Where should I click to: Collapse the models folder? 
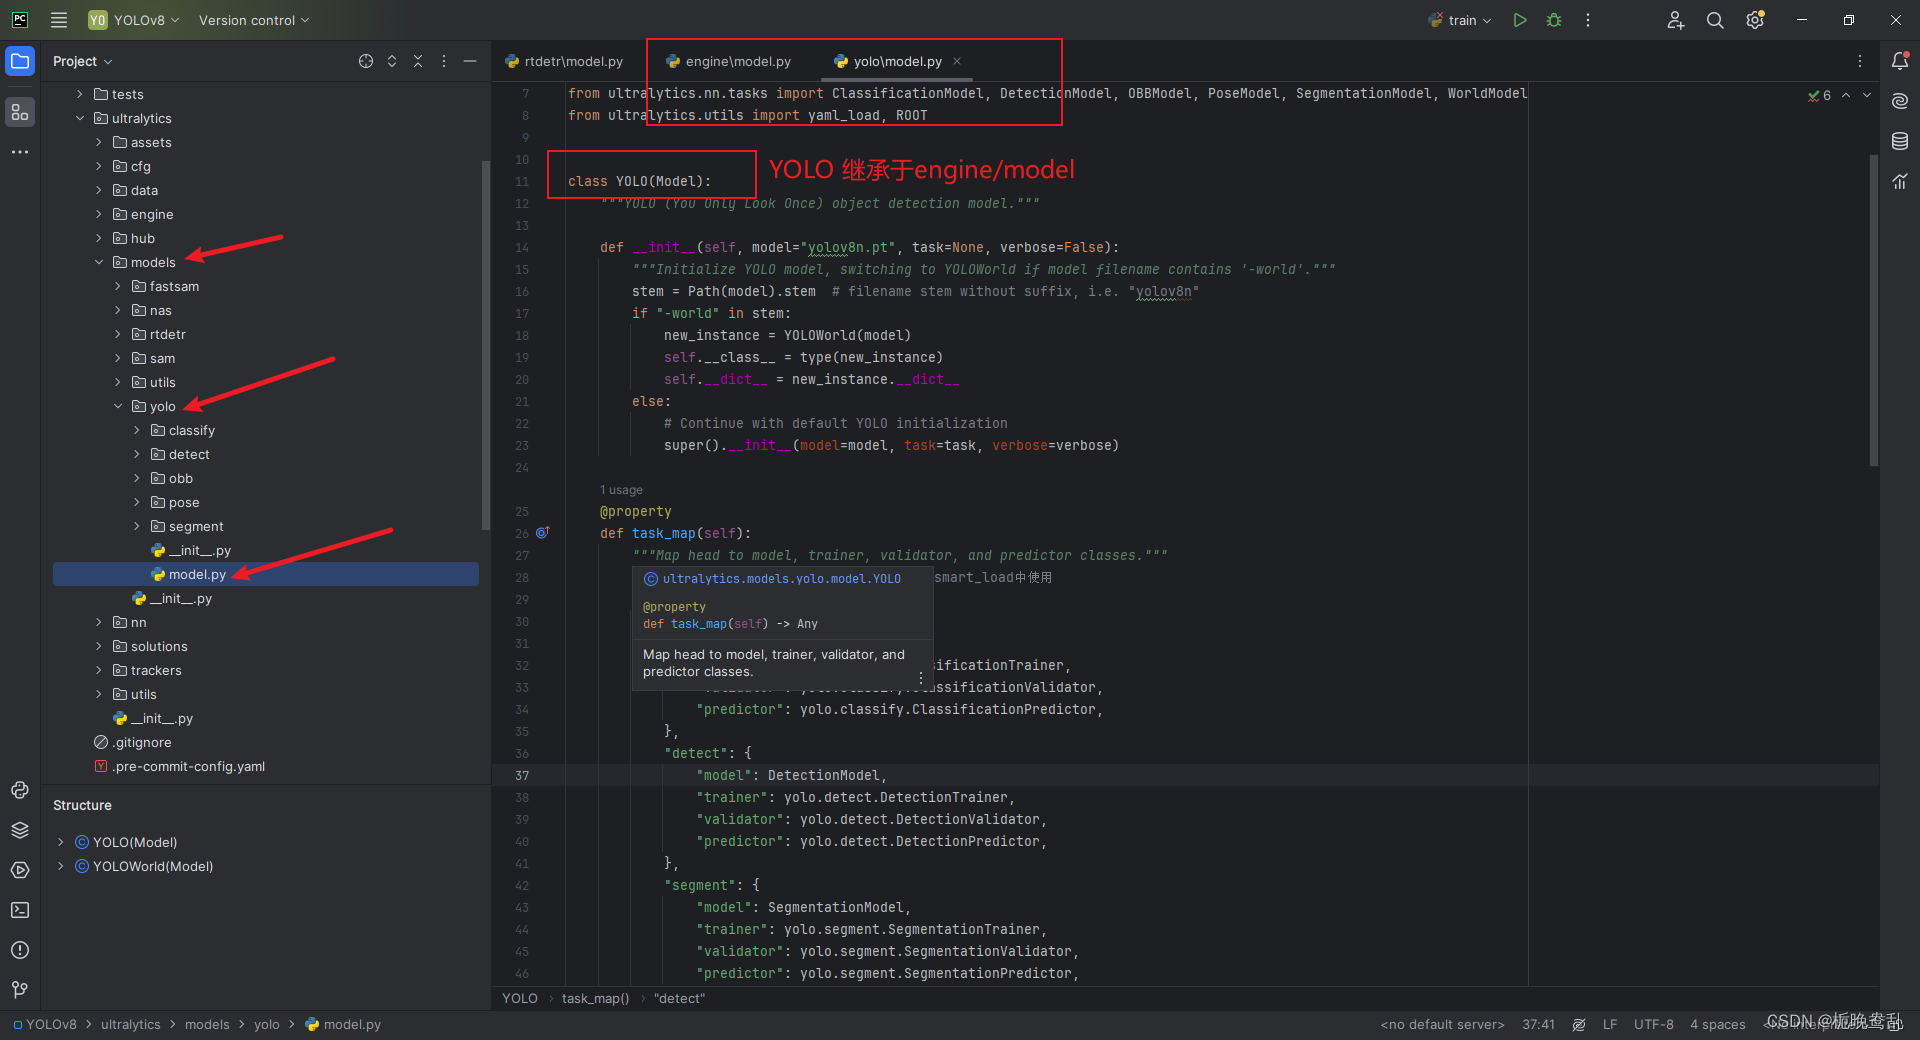[x=99, y=262]
